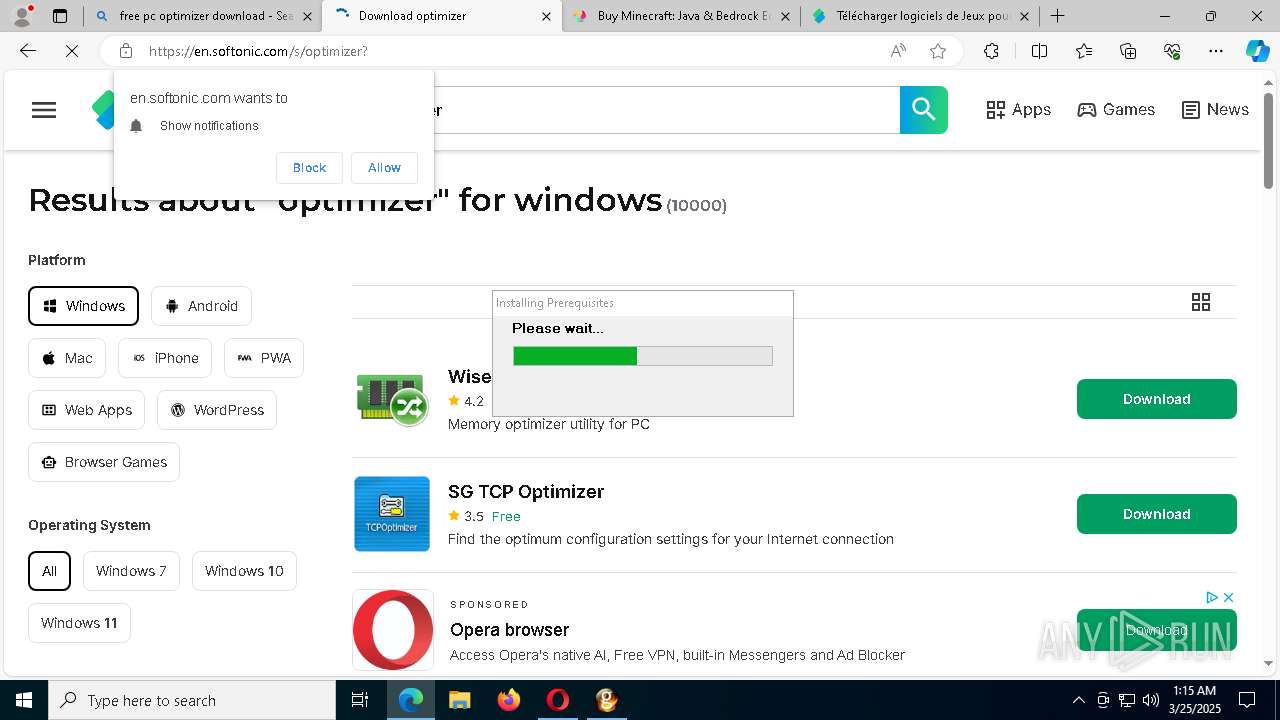Select the PWA platform filter
This screenshot has height=720, width=1280.
(x=264, y=358)
